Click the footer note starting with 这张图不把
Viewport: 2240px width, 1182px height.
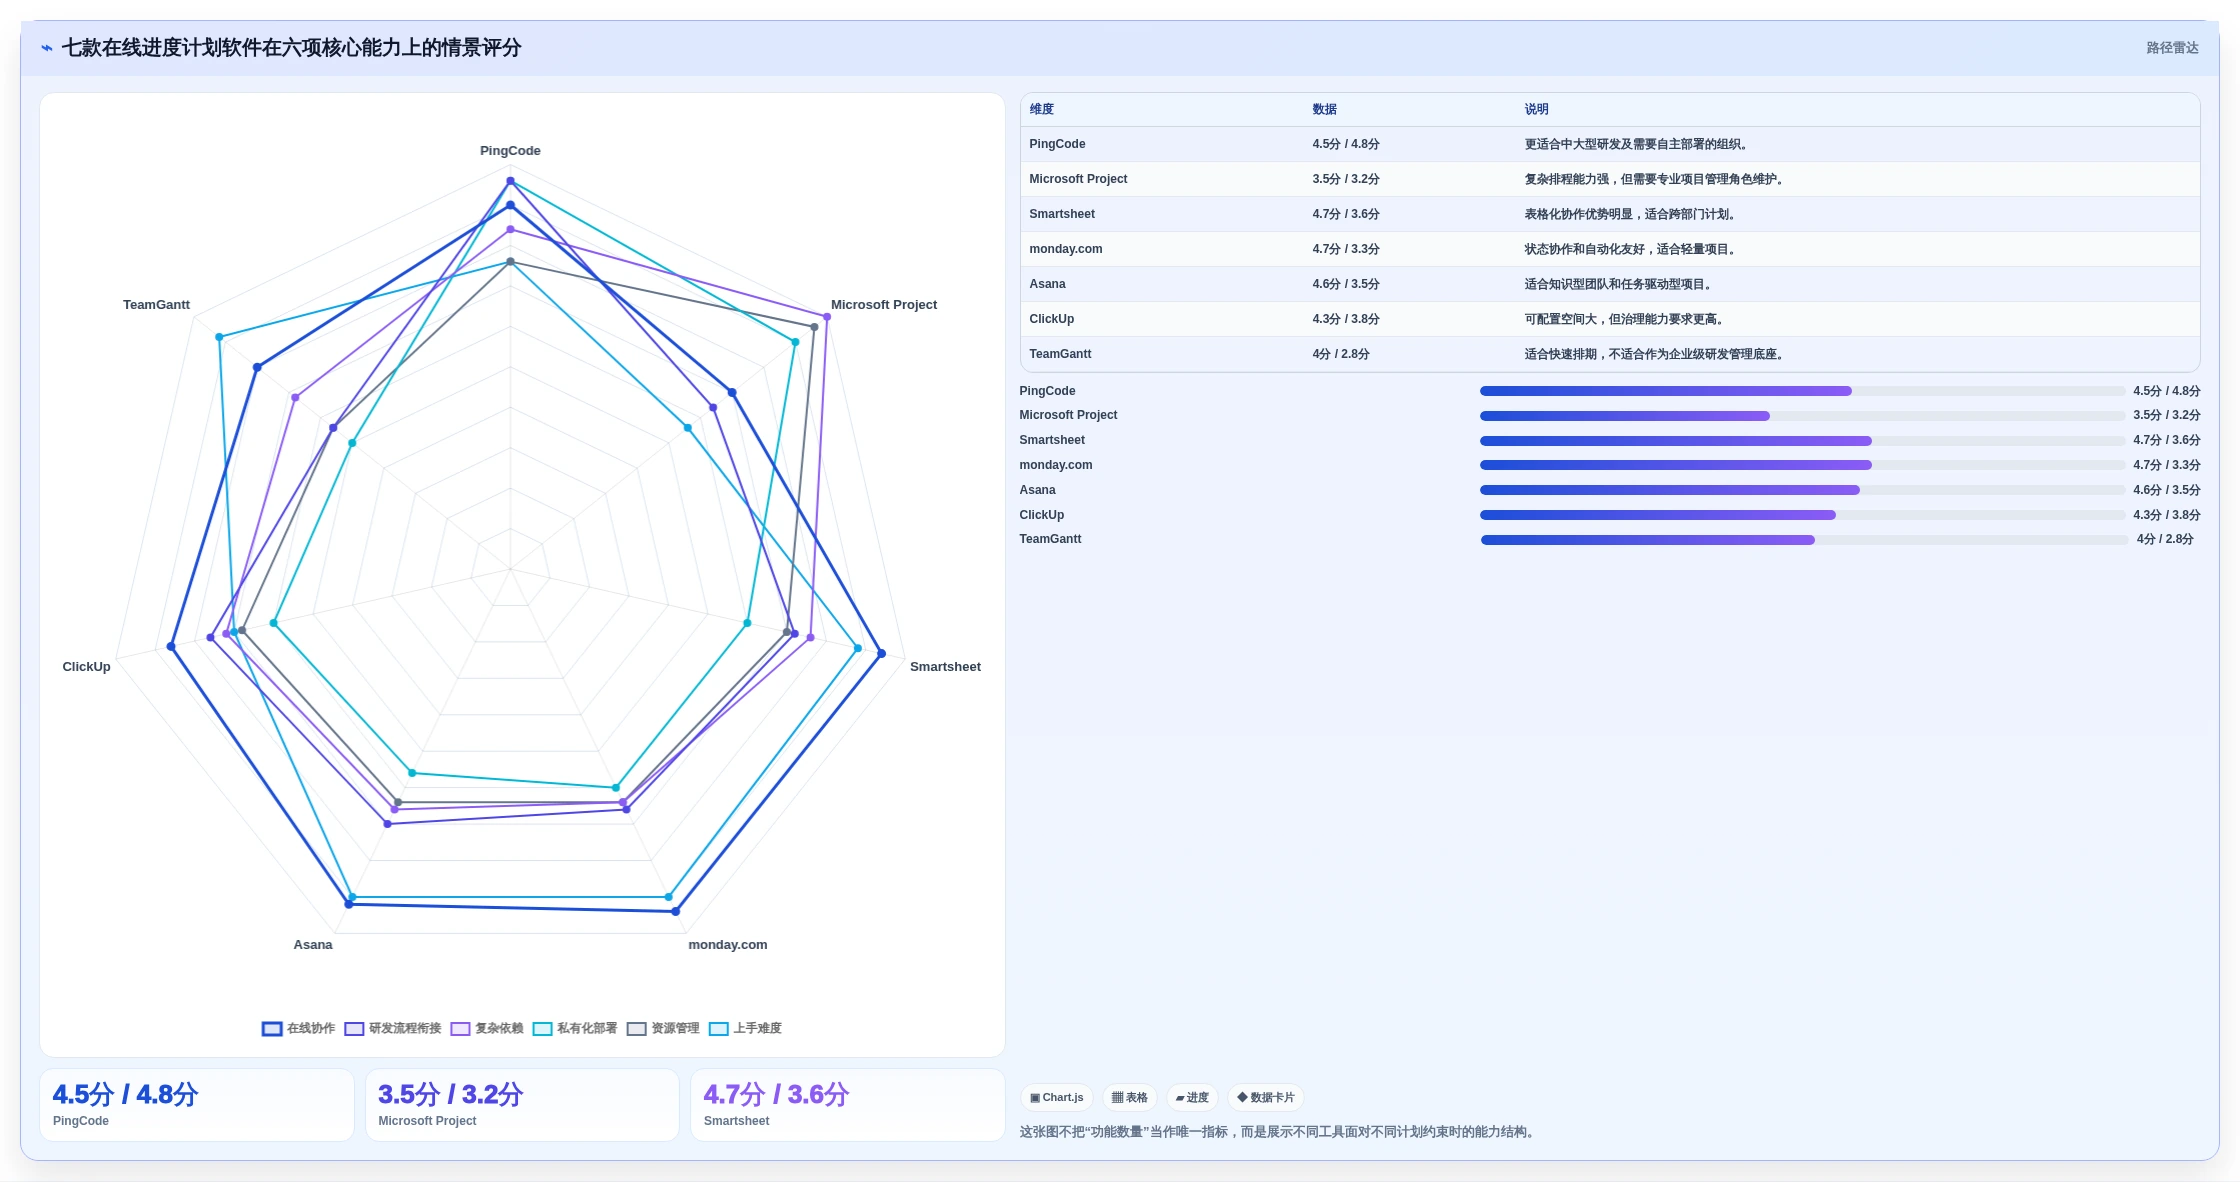[1279, 1132]
